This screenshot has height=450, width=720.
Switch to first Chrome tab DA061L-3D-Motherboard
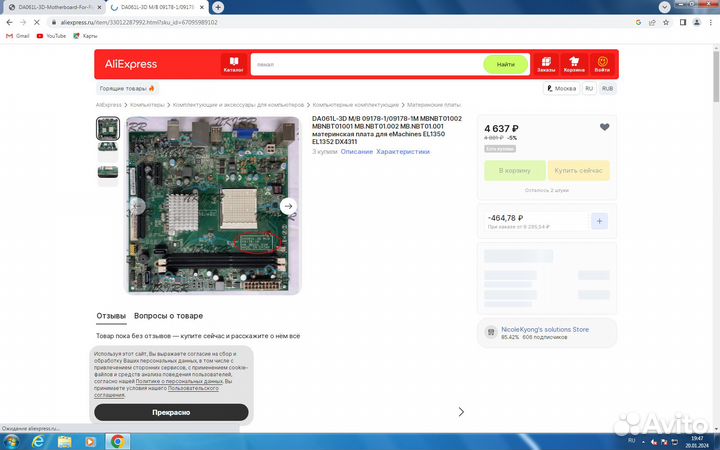pos(52,7)
